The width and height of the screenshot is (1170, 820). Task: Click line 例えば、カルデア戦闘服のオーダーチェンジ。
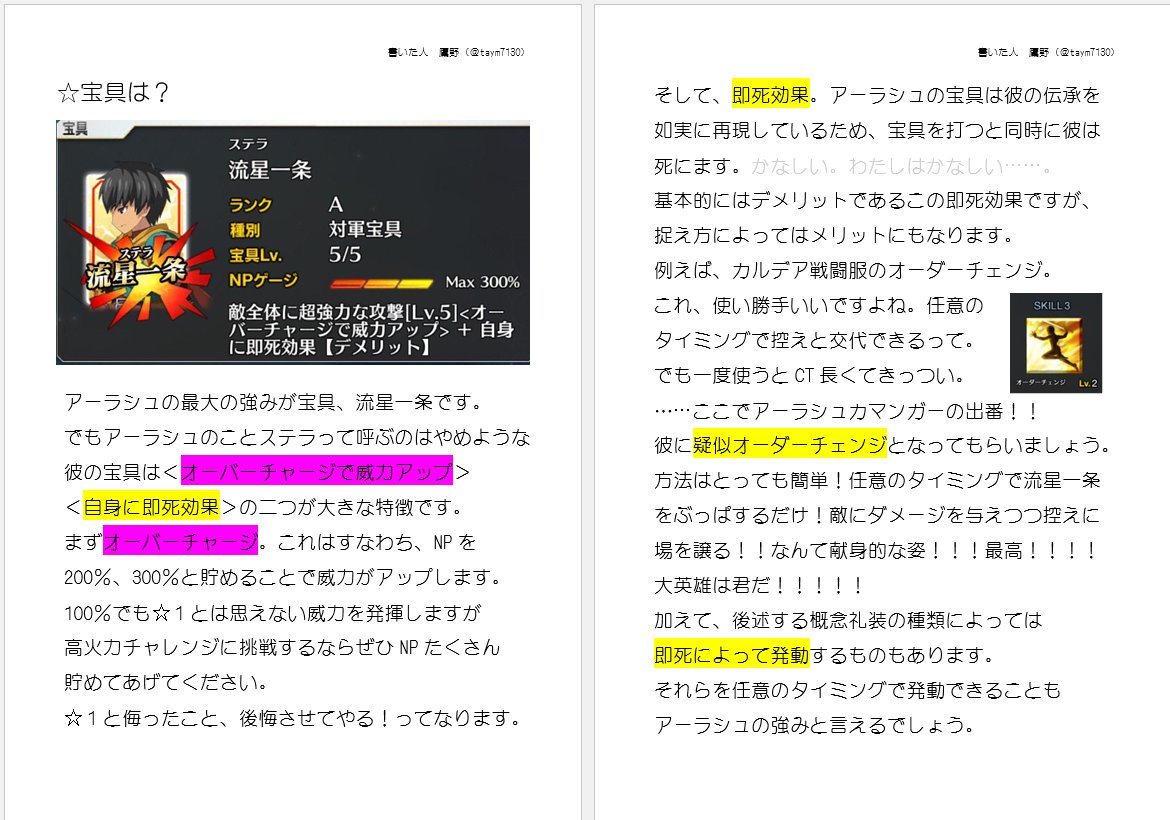click(x=855, y=269)
